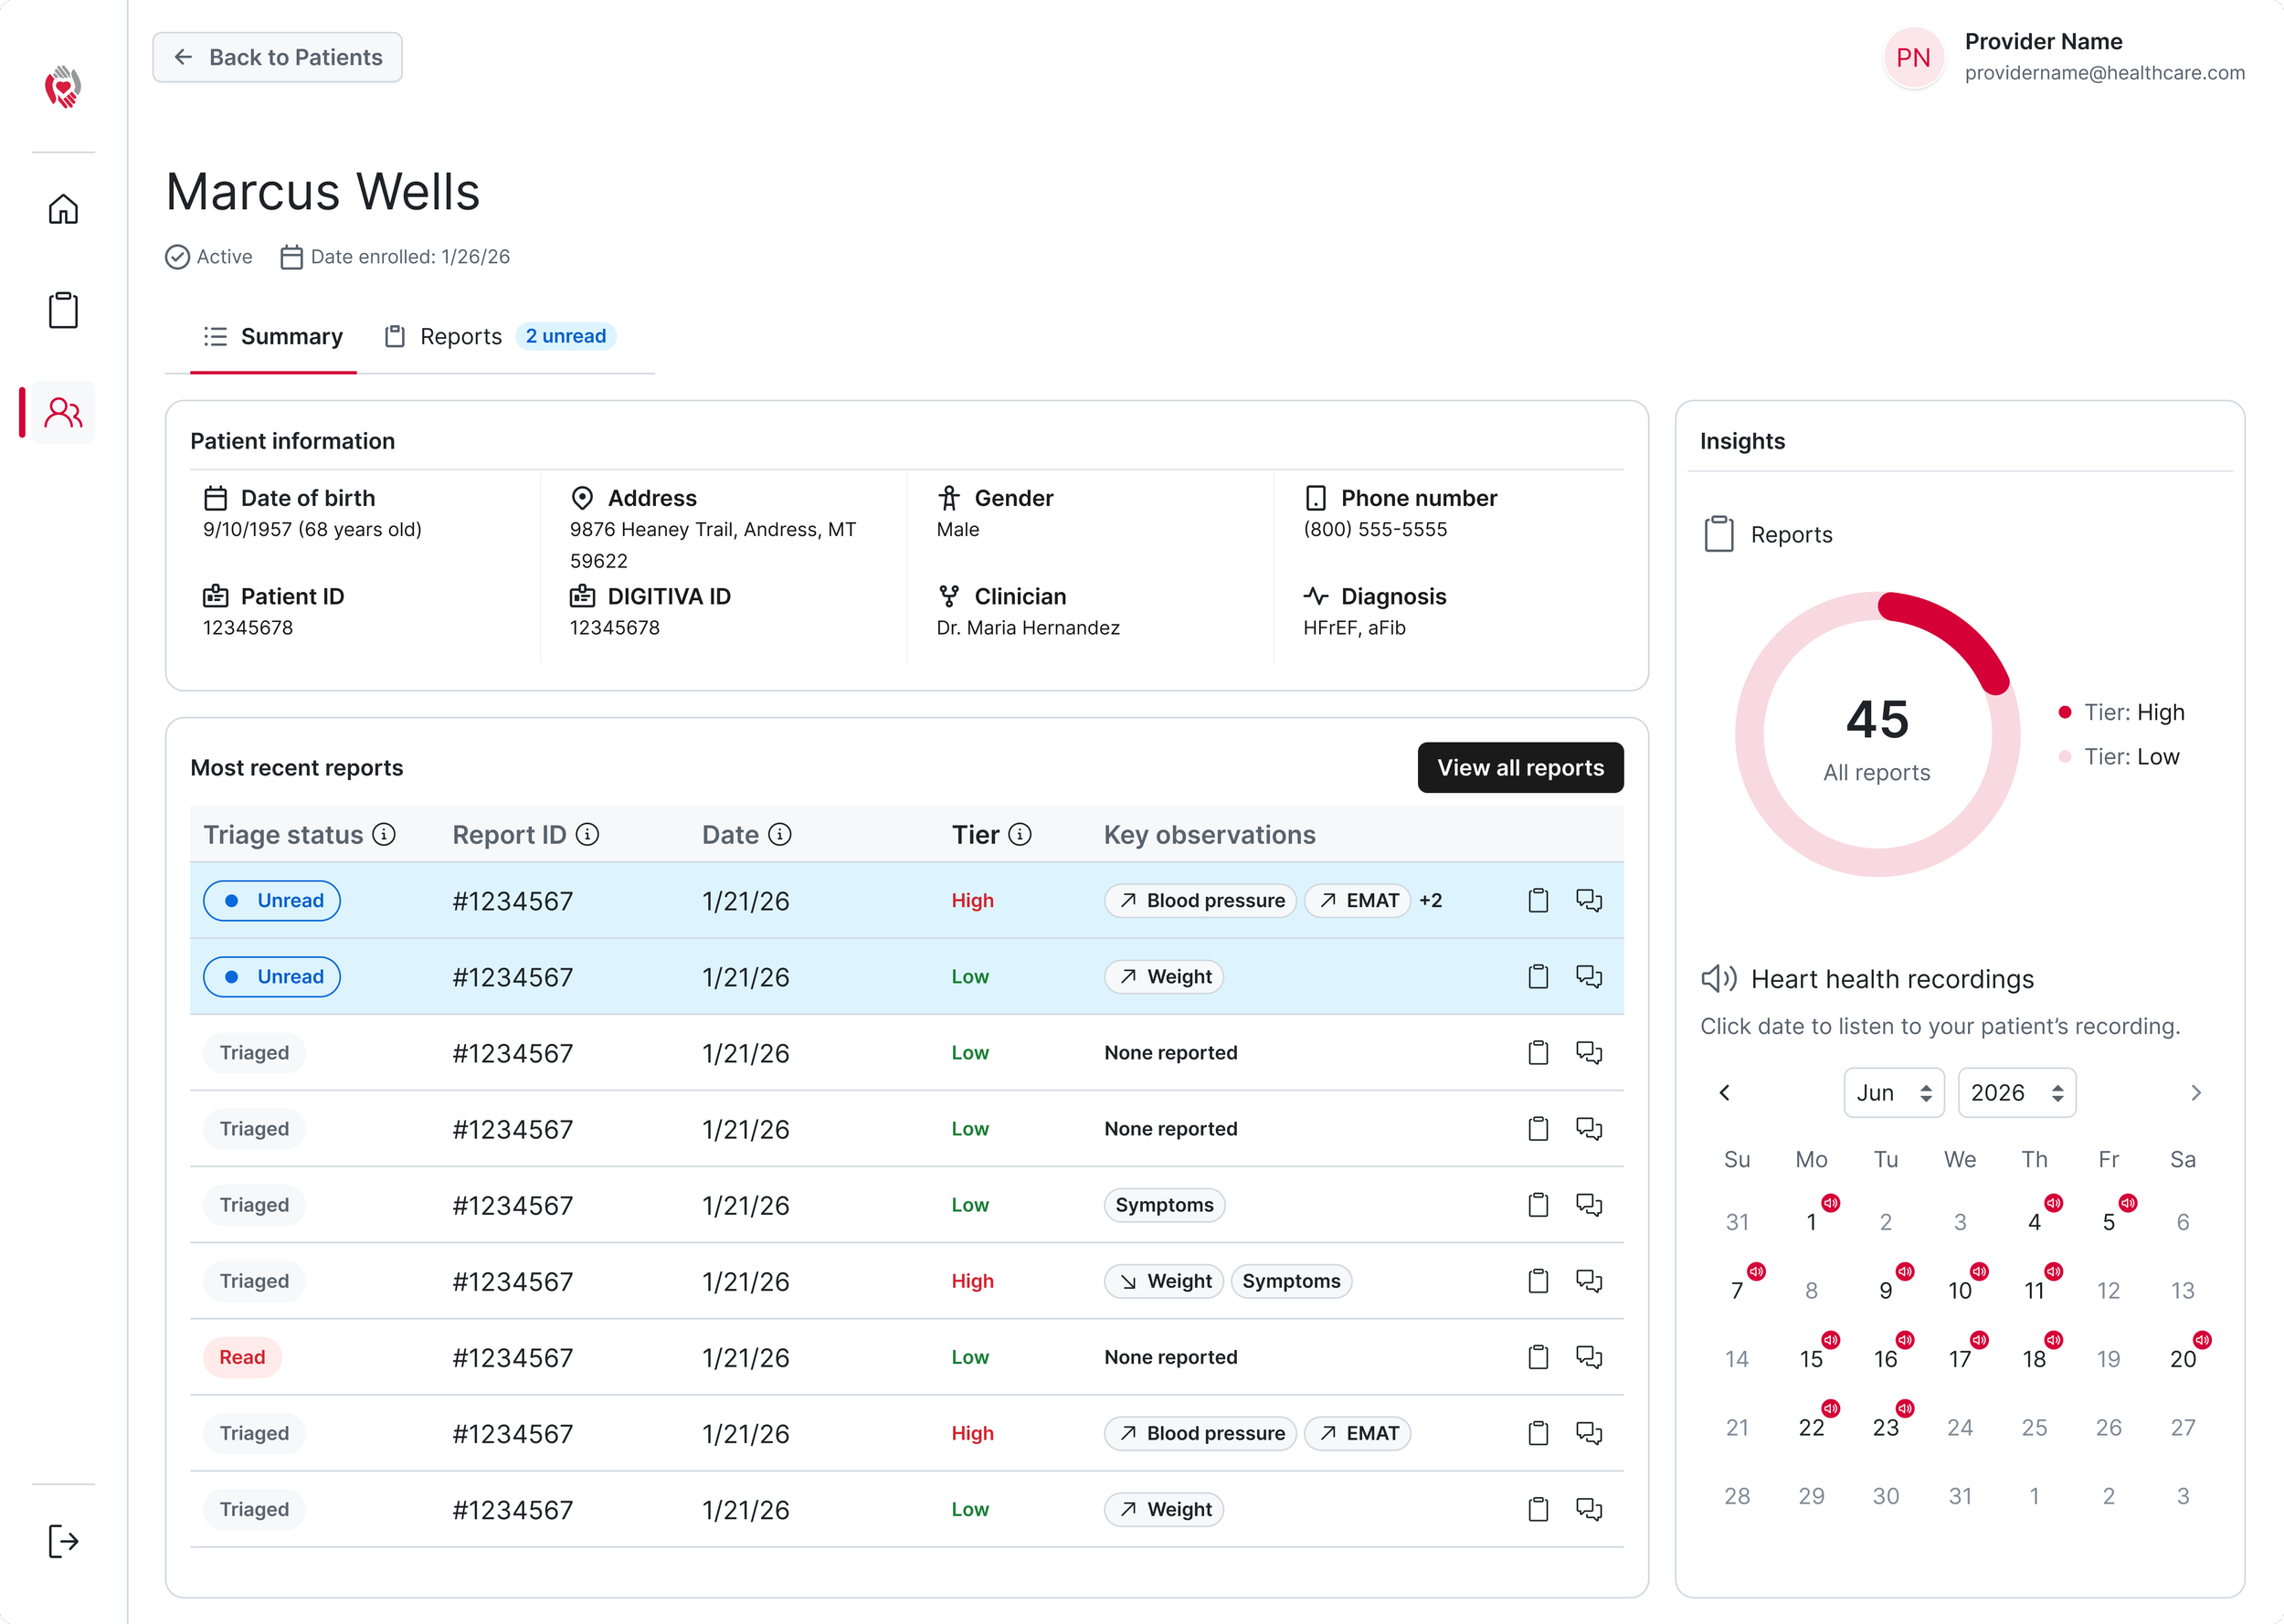Open the Jun month dropdown

pos(1893,1093)
